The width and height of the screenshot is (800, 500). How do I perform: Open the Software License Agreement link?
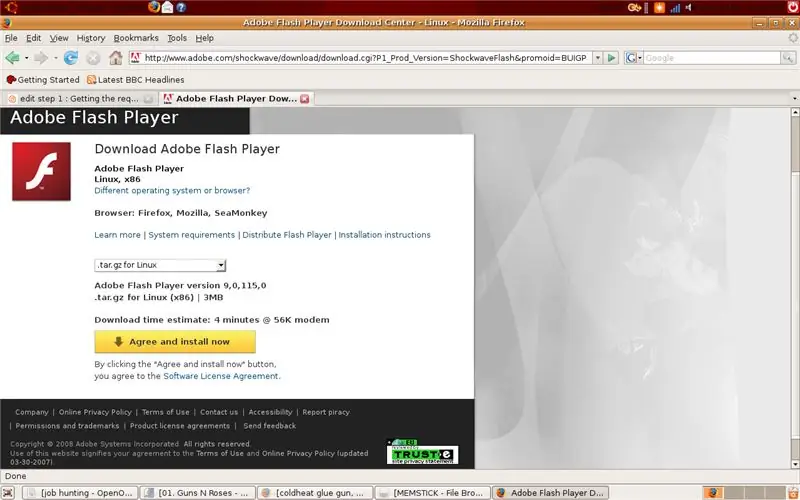click(x=221, y=376)
